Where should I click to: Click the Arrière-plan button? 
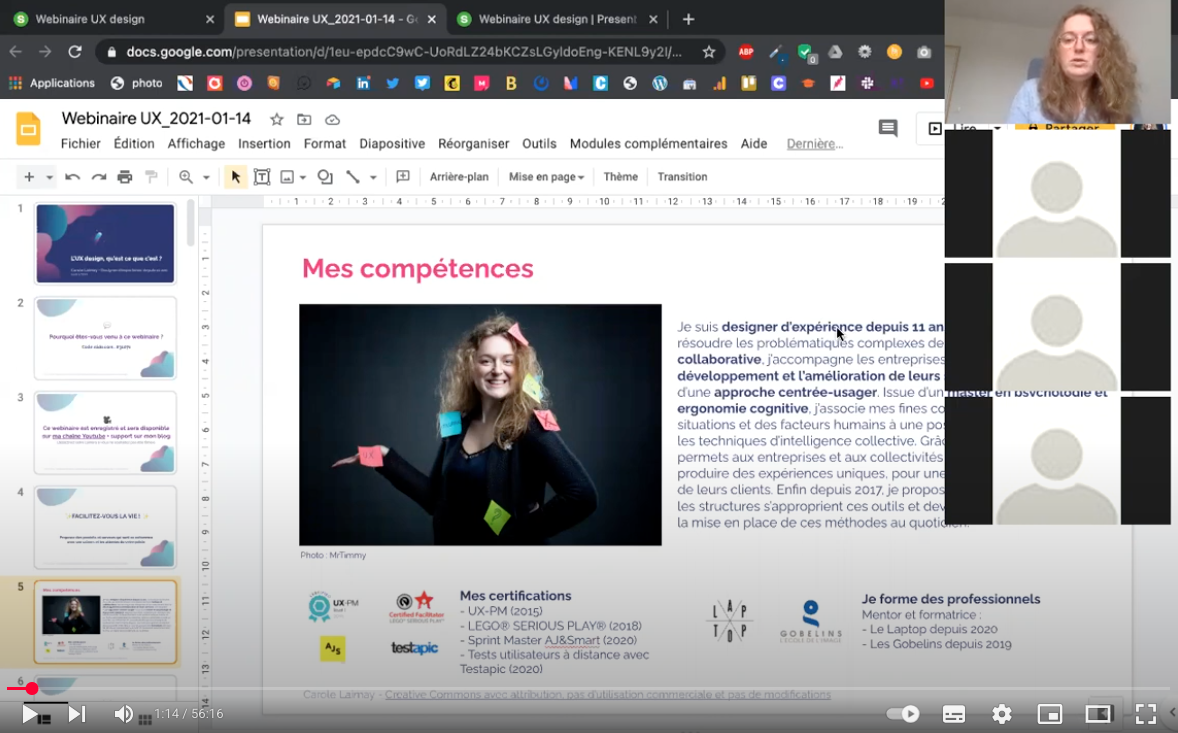point(459,177)
